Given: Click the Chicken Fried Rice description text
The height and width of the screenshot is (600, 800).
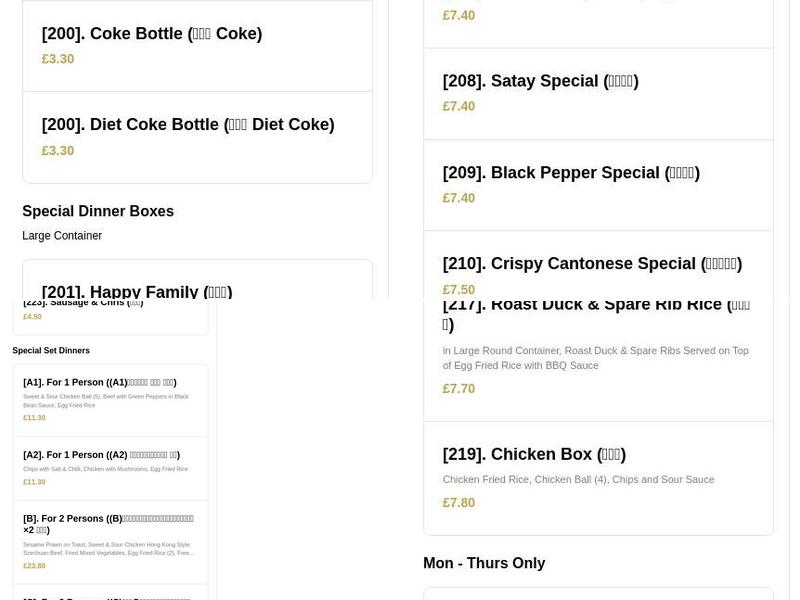Looking at the screenshot, I should 578,479.
